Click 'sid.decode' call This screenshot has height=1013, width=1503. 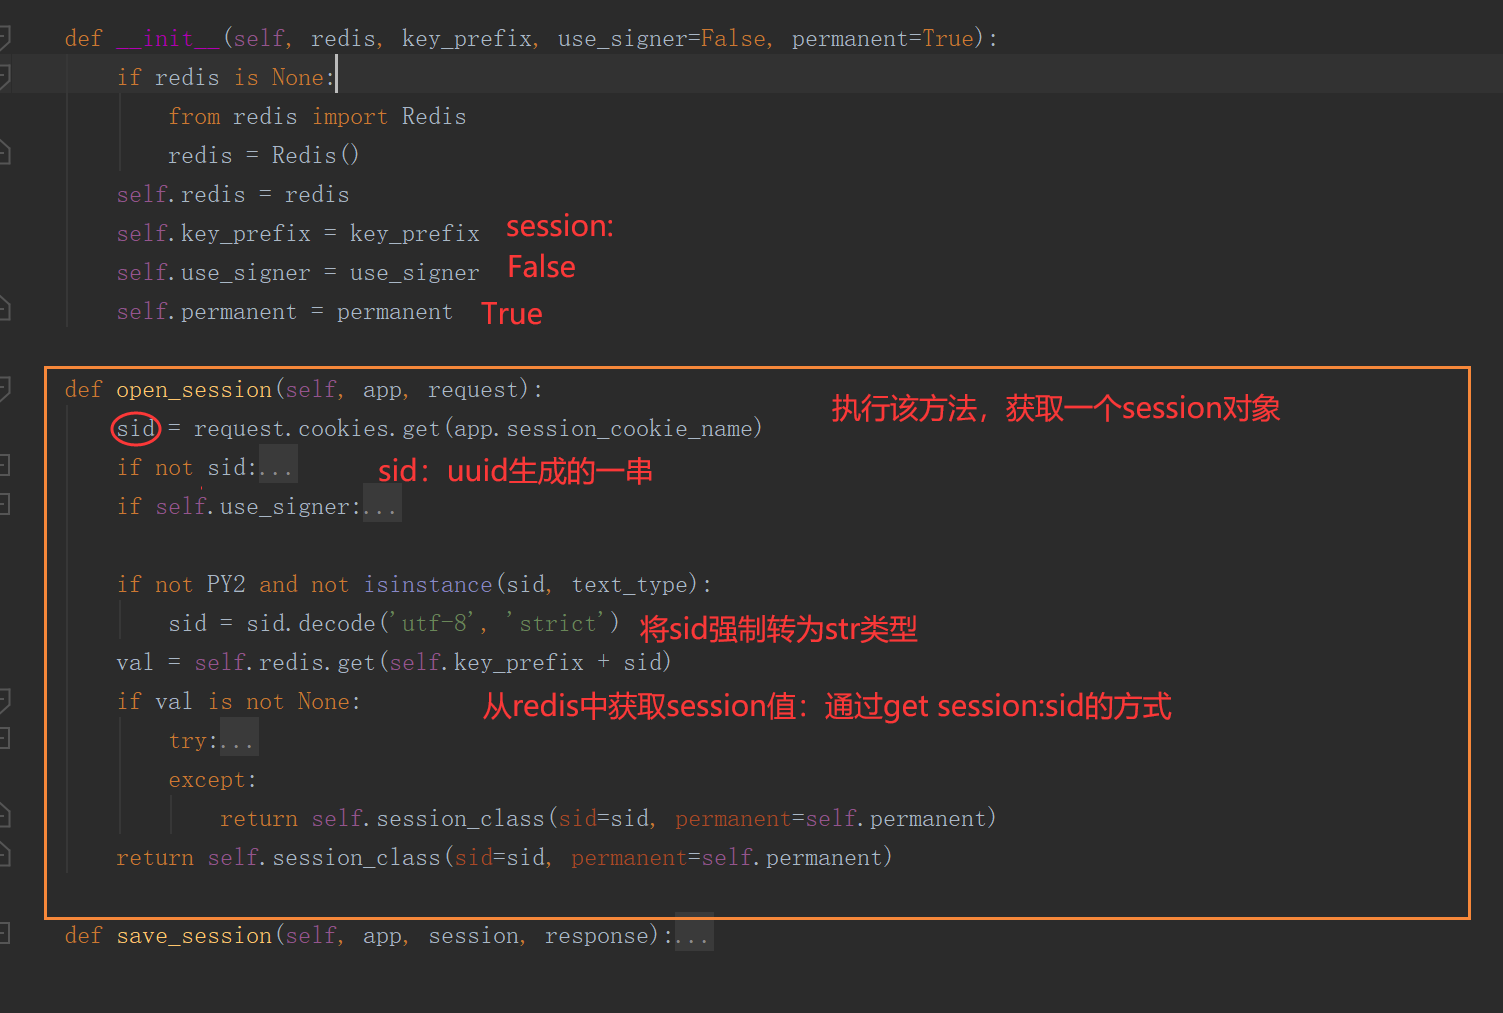click(x=311, y=623)
